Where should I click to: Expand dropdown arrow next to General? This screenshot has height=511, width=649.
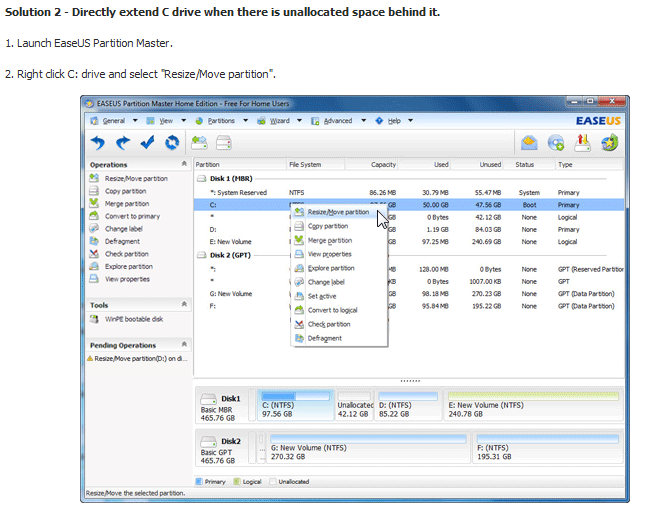[x=135, y=121]
